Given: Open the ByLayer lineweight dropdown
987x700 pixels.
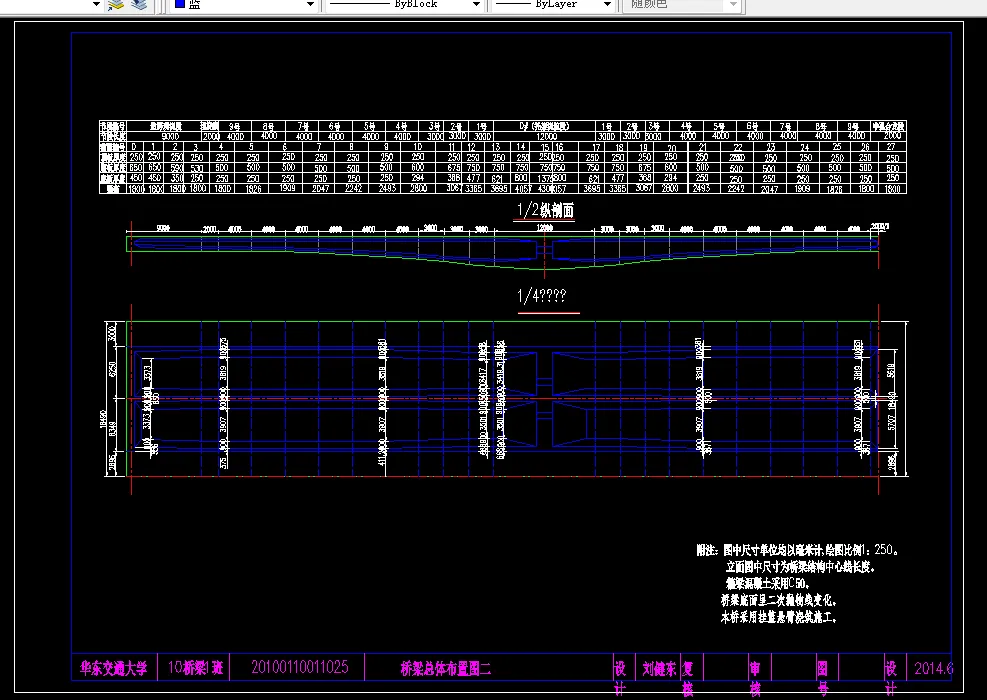Looking at the screenshot, I should coord(607,4).
